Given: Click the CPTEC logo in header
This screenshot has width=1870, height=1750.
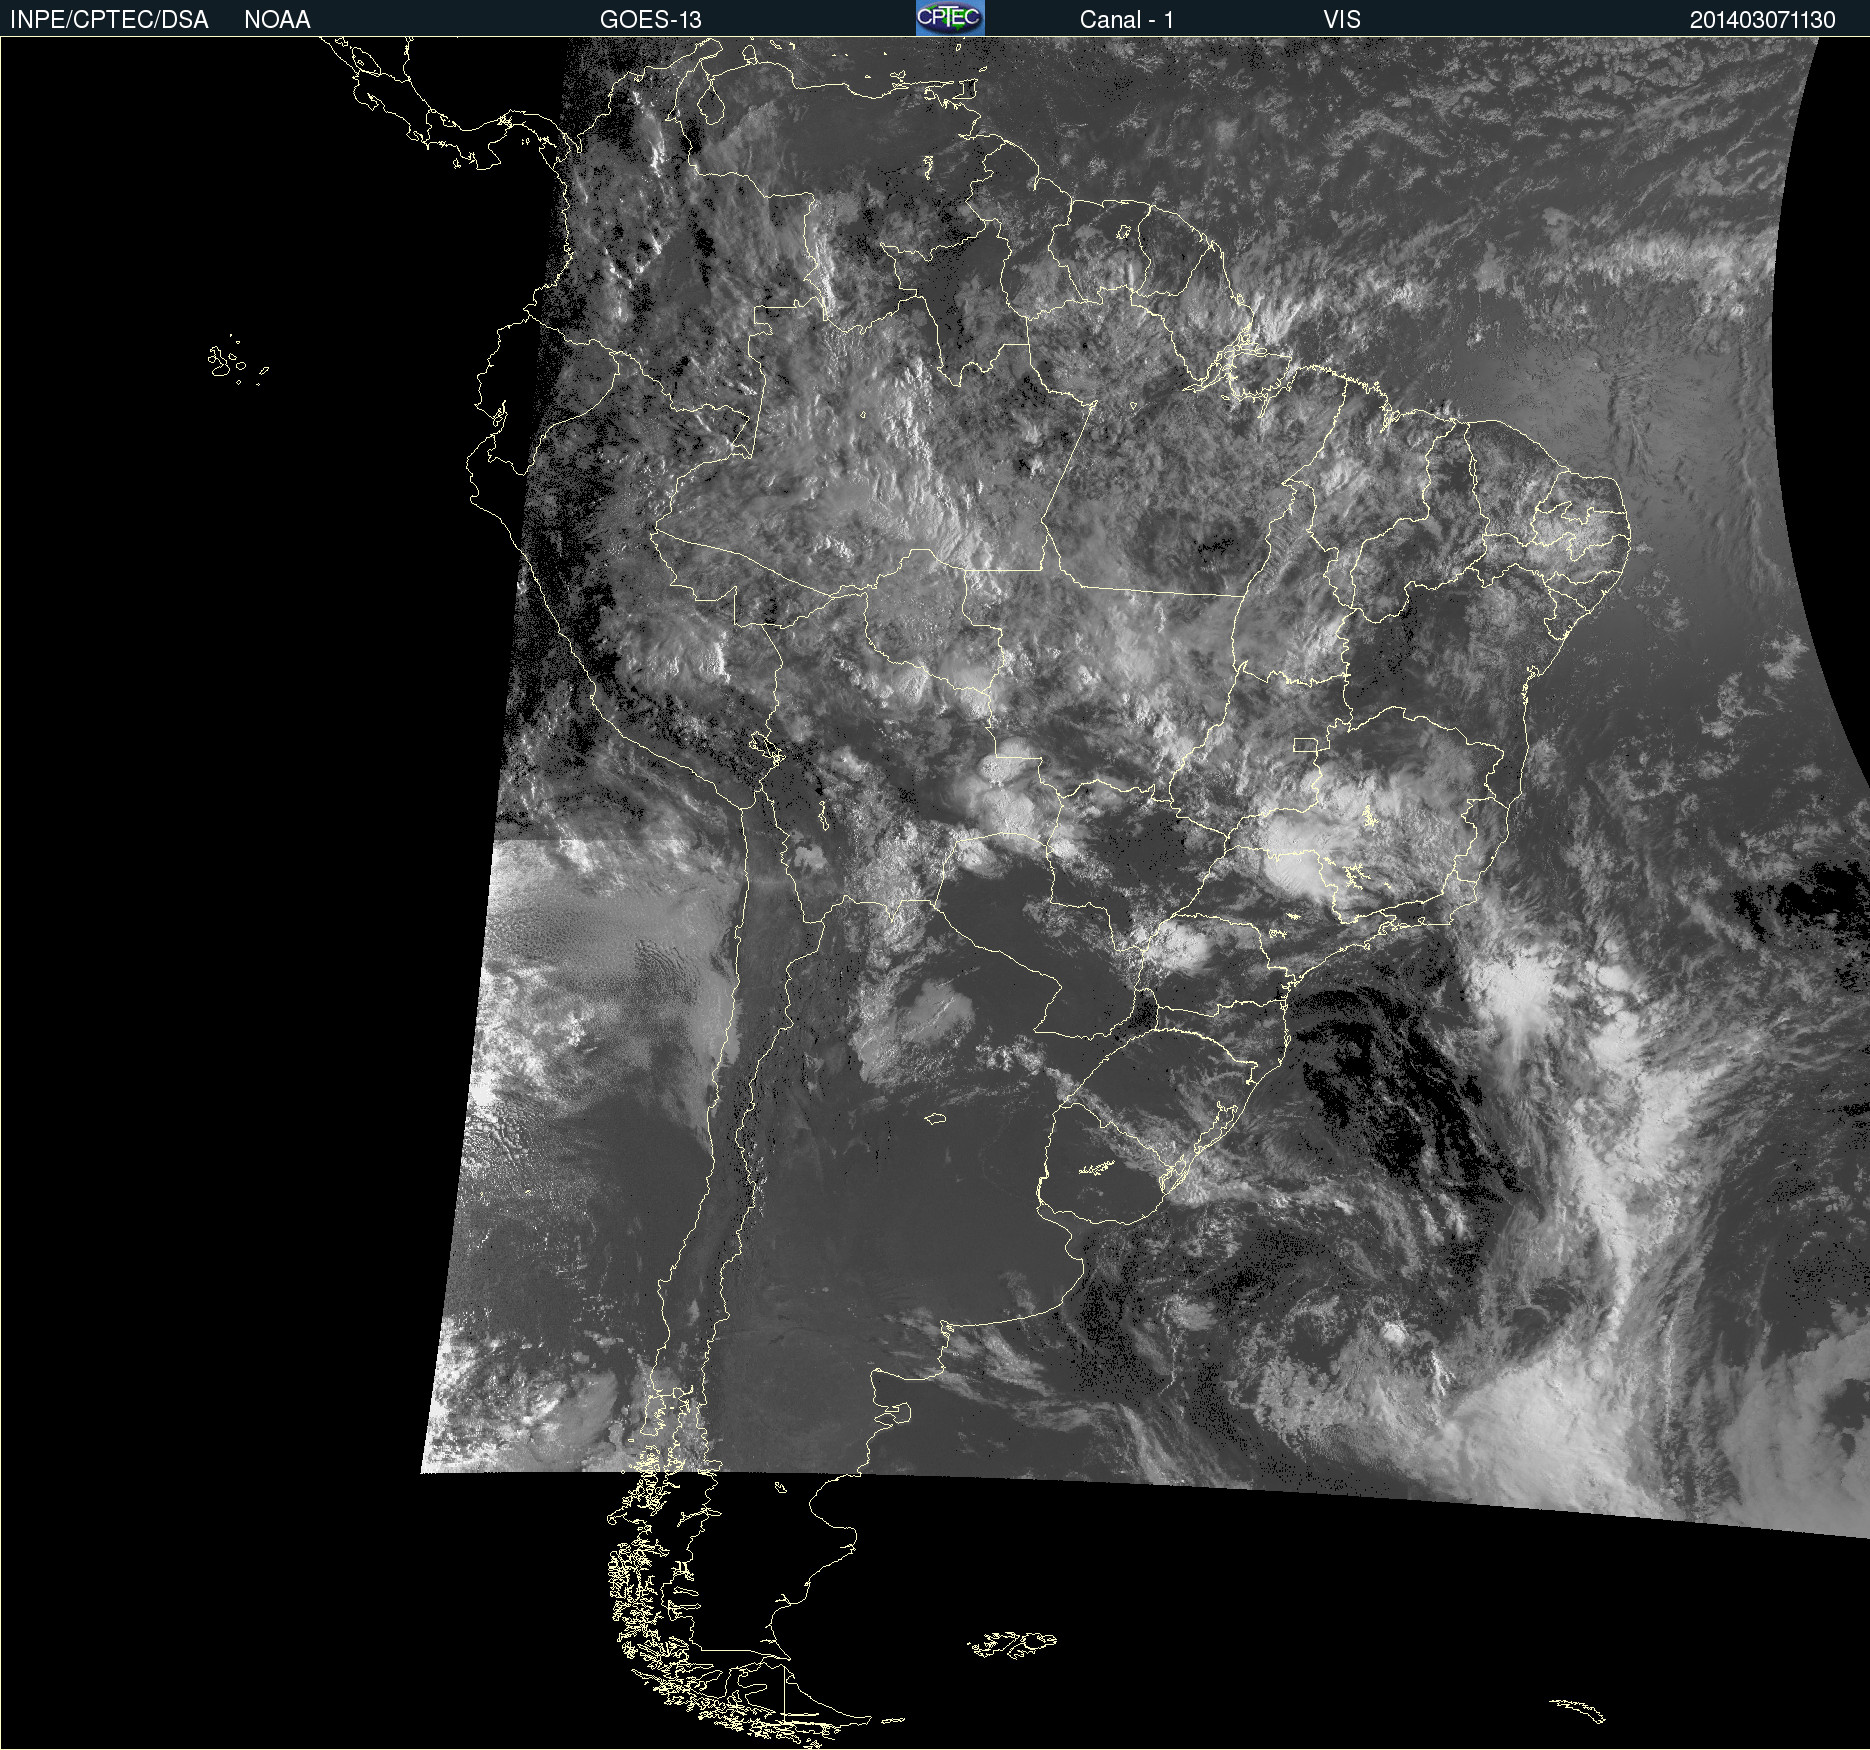Looking at the screenshot, I should click(950, 18).
